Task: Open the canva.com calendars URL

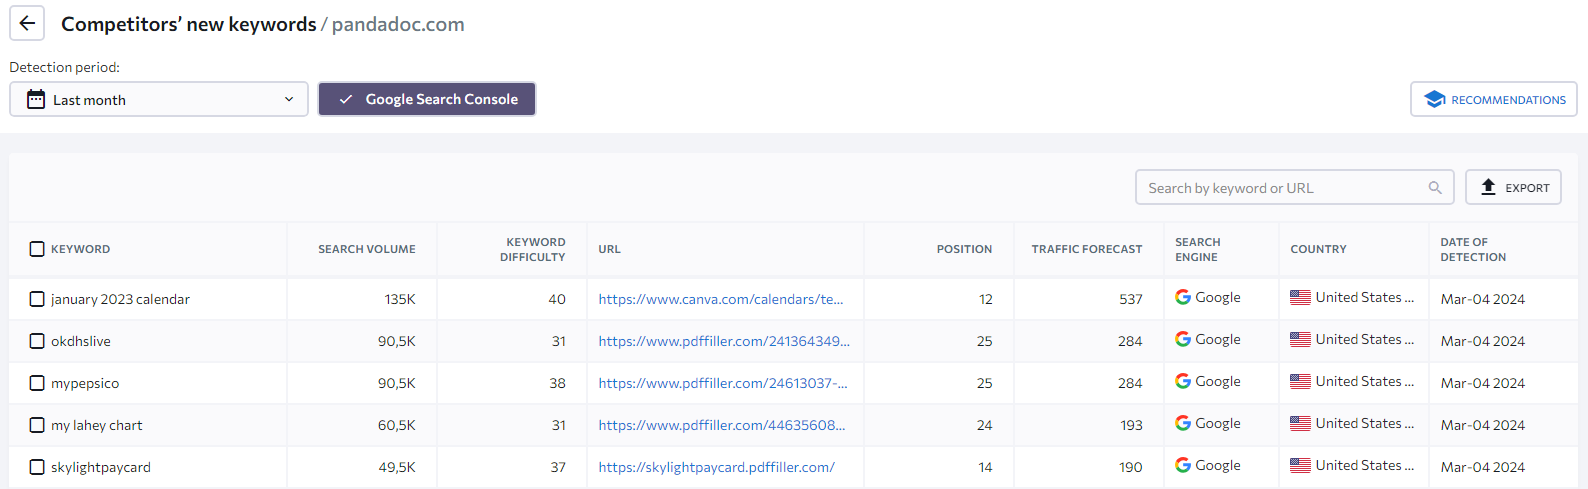Action: [721, 299]
